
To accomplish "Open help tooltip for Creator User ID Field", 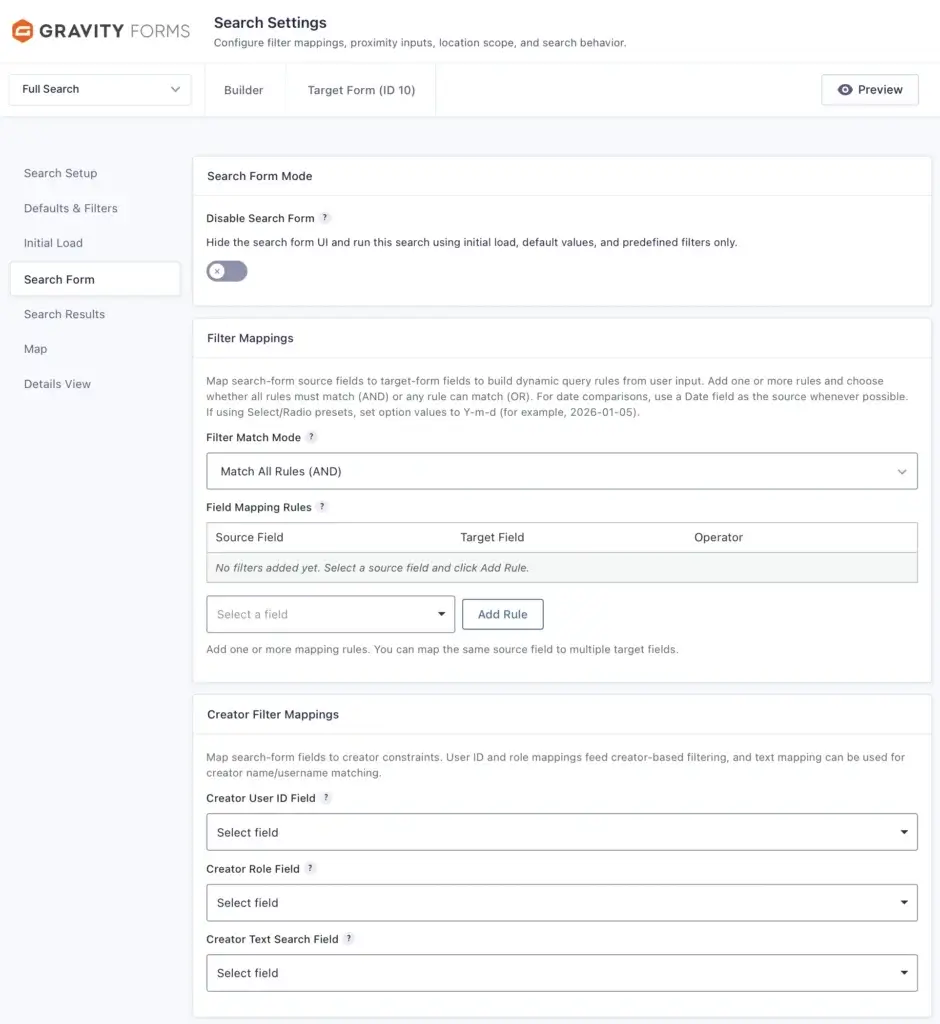I will pyautogui.click(x=326, y=797).
